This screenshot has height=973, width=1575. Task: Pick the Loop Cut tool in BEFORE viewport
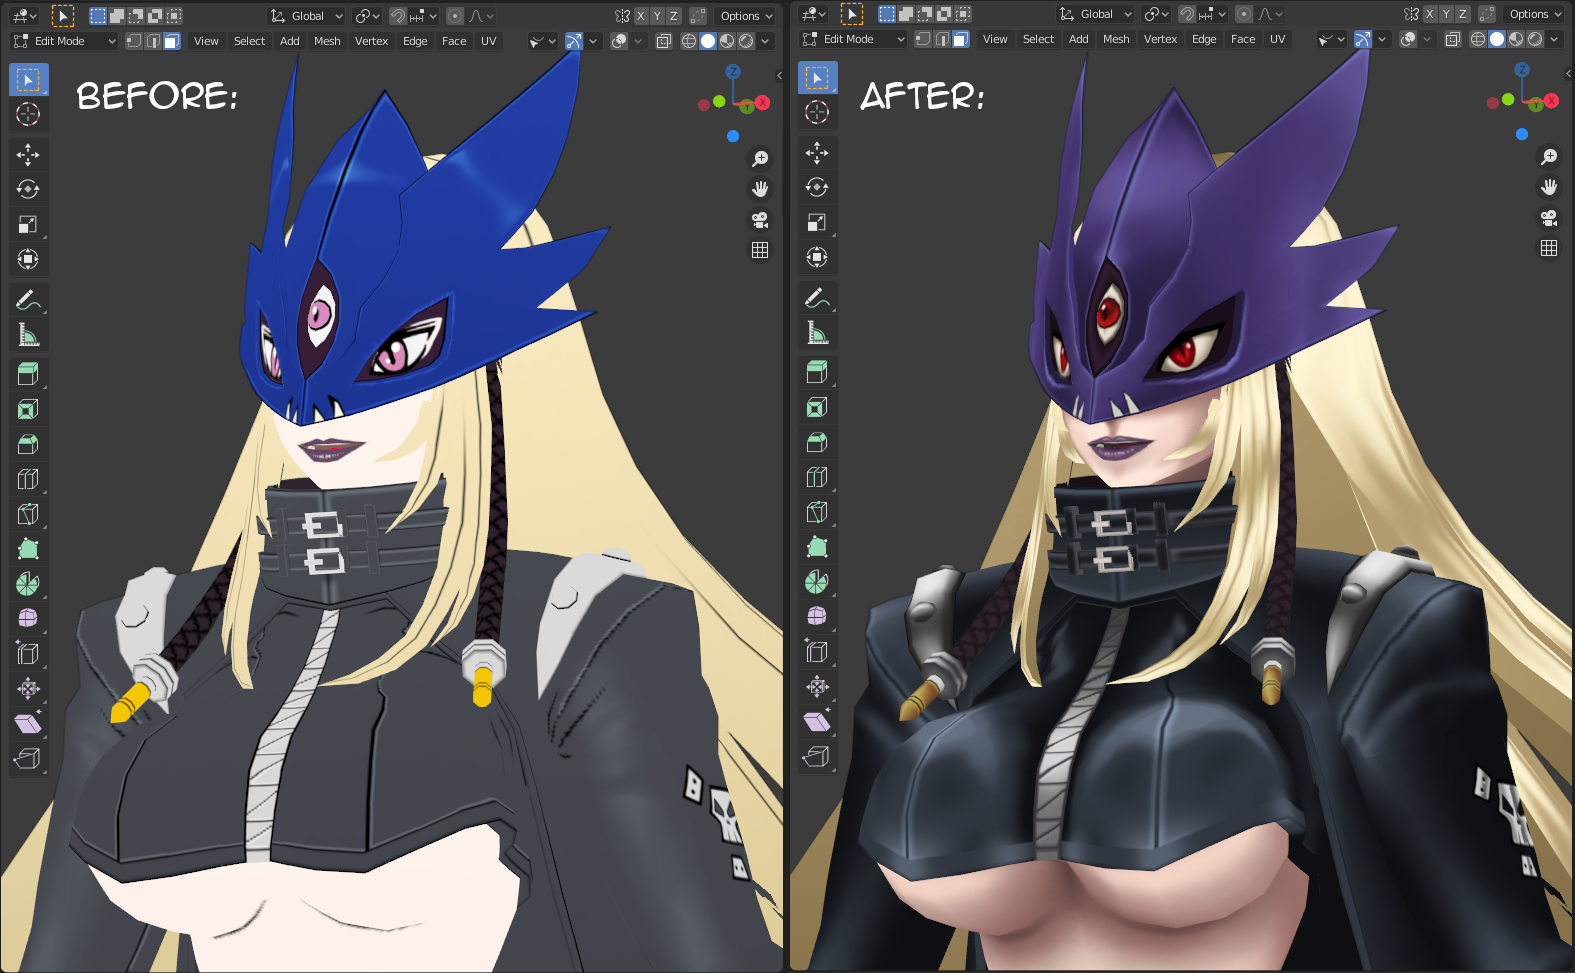click(x=28, y=479)
